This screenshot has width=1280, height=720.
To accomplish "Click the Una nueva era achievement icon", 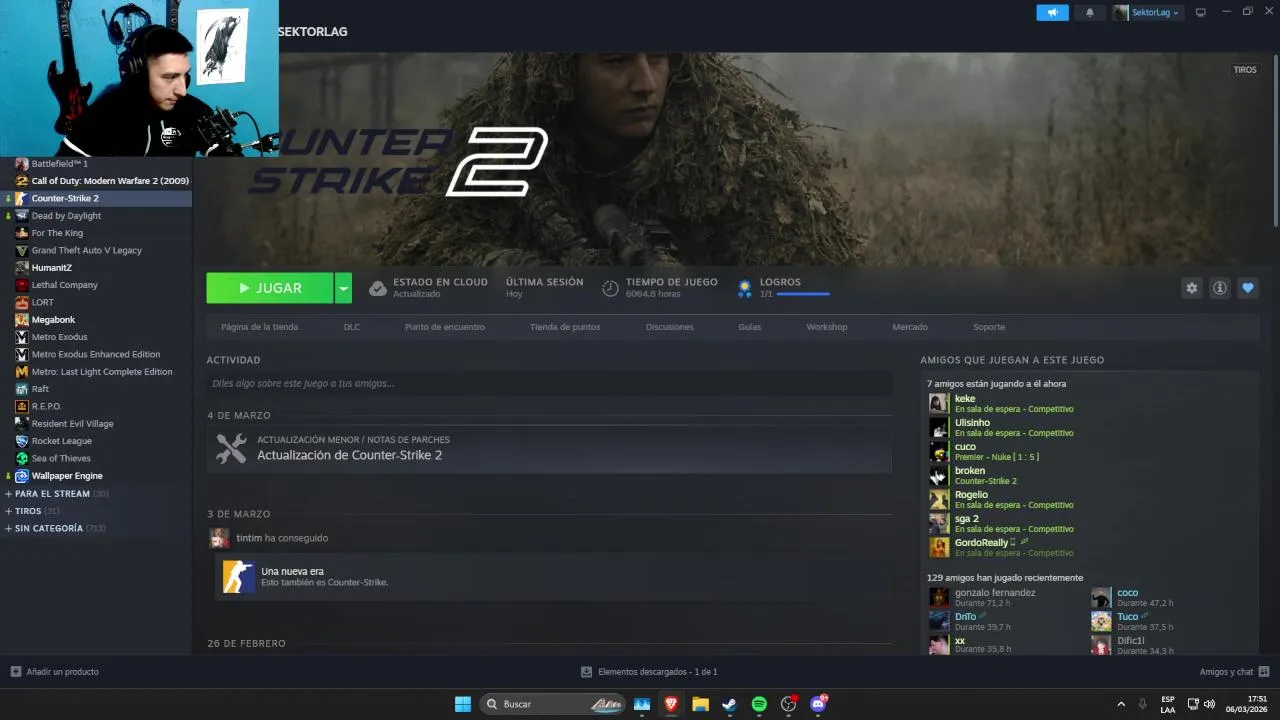I will (238, 577).
